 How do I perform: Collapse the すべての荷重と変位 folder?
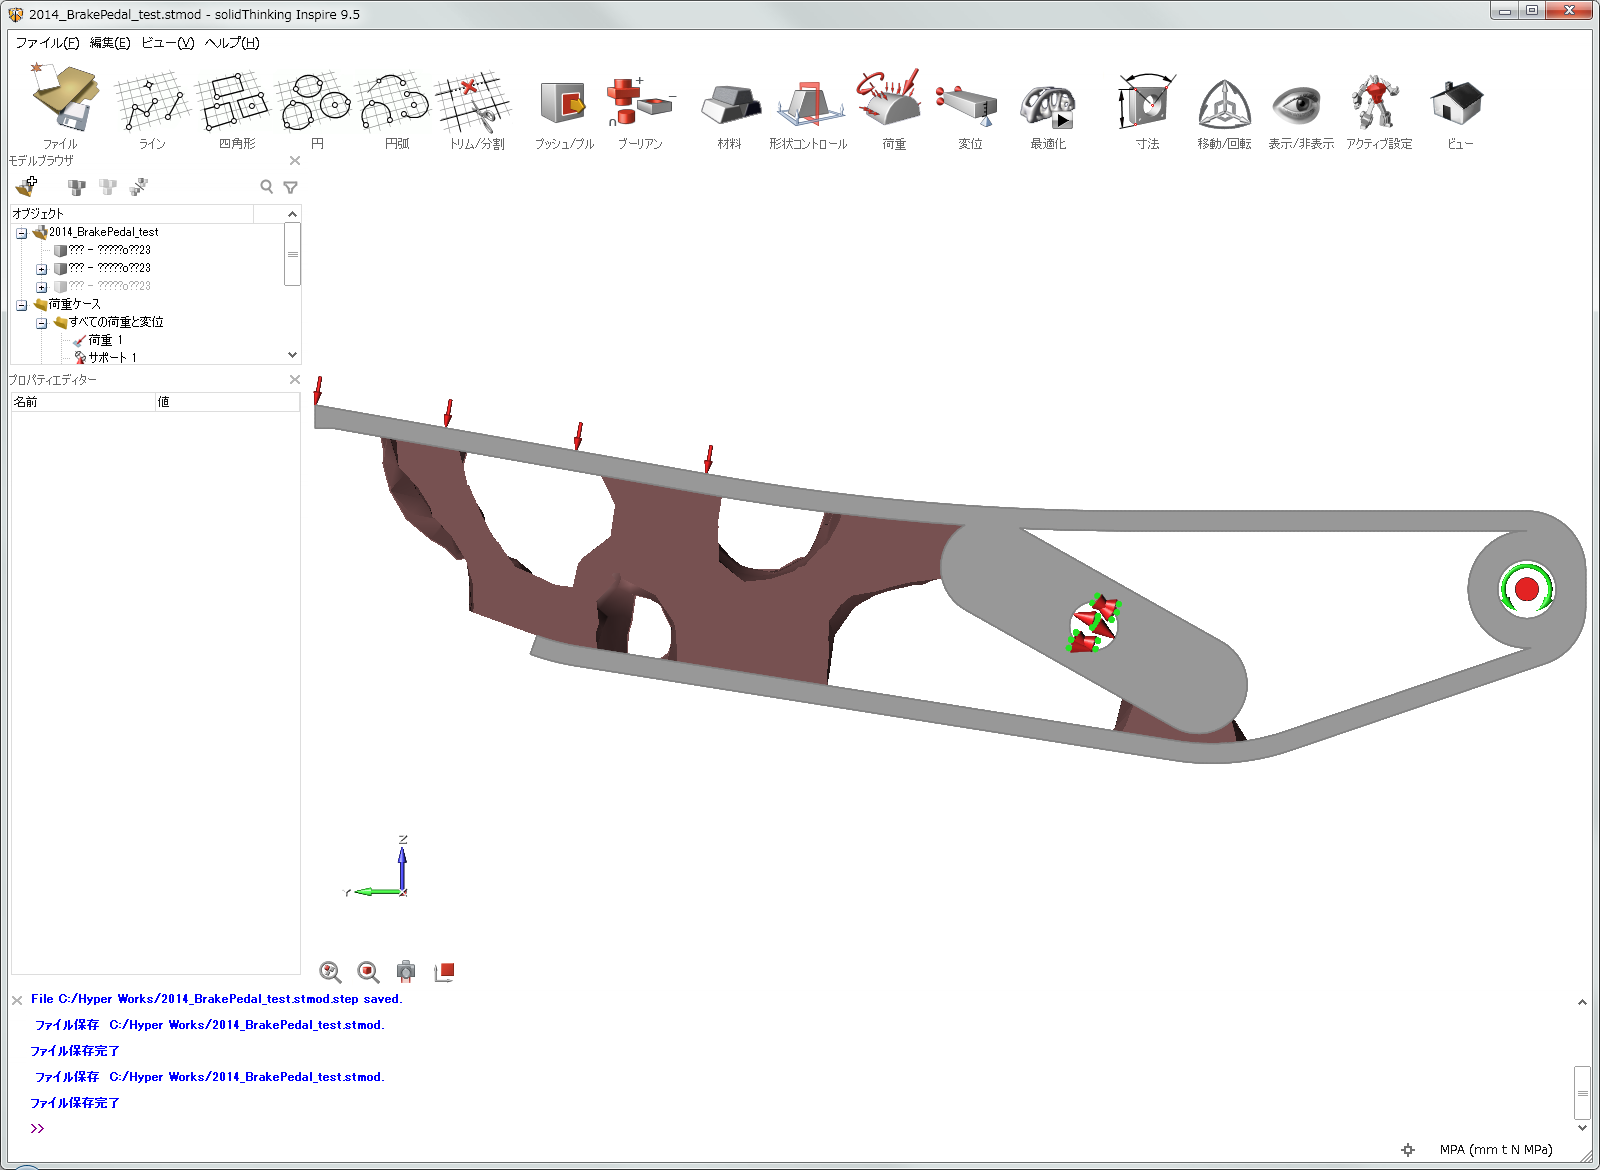click(x=41, y=323)
